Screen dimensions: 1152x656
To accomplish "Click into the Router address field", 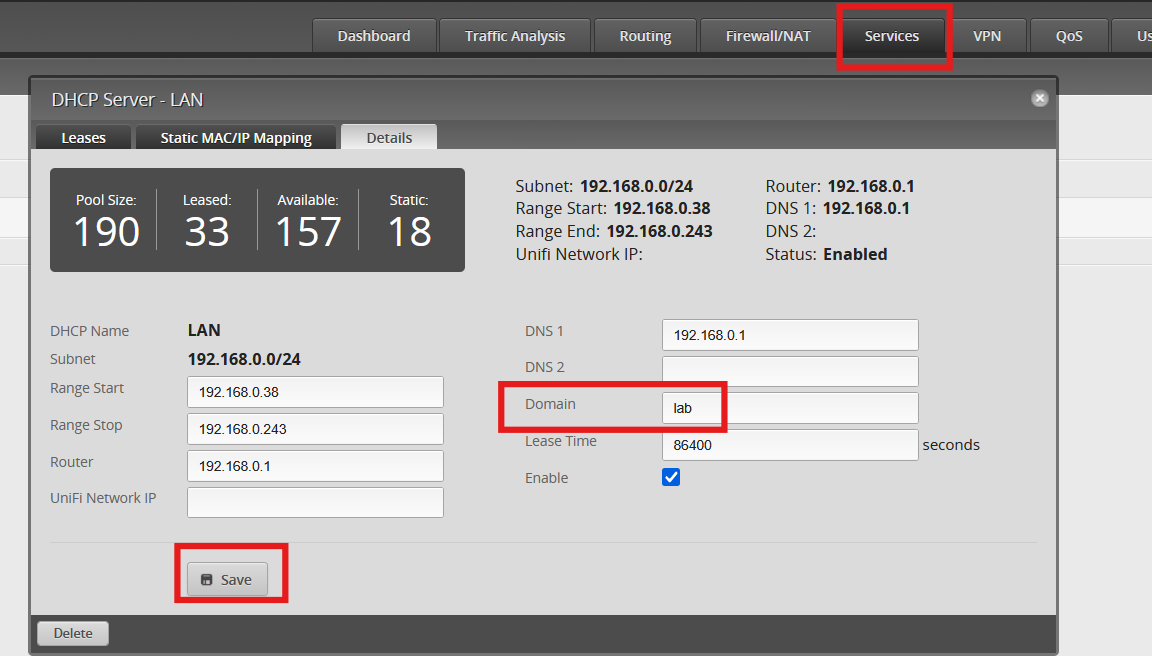I will point(315,466).
